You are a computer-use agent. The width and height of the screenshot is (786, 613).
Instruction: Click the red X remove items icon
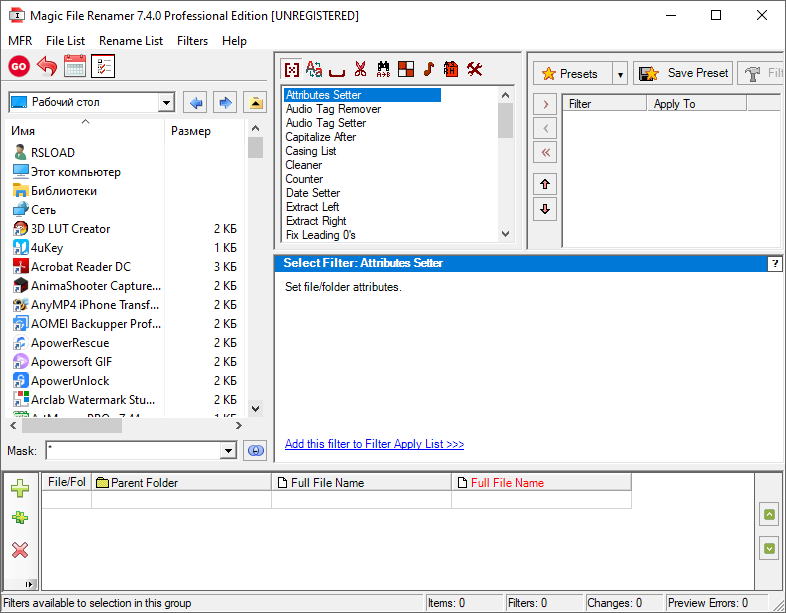(20, 550)
